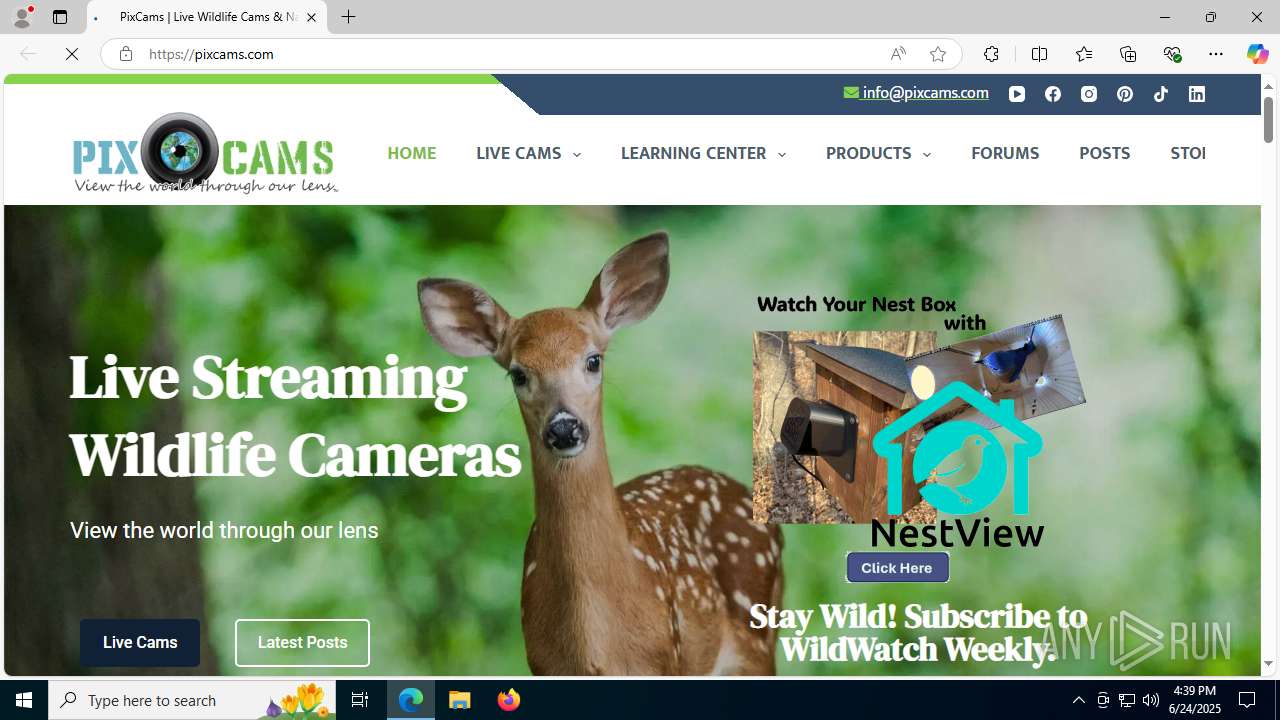Click the PixCams logo
Viewport: 1280px width, 720px height.
coord(205,153)
